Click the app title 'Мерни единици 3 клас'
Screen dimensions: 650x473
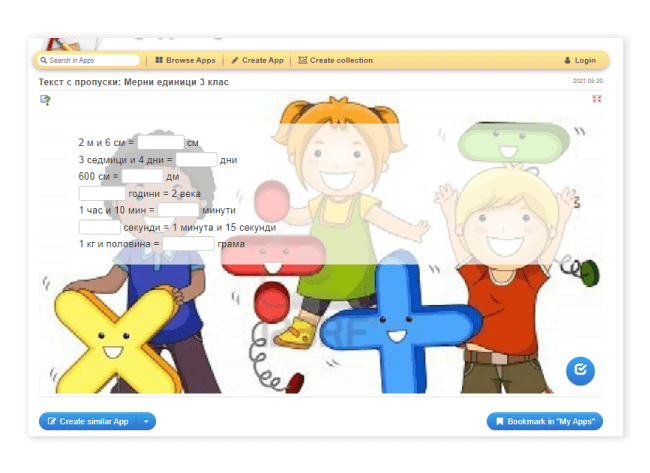tap(133, 82)
